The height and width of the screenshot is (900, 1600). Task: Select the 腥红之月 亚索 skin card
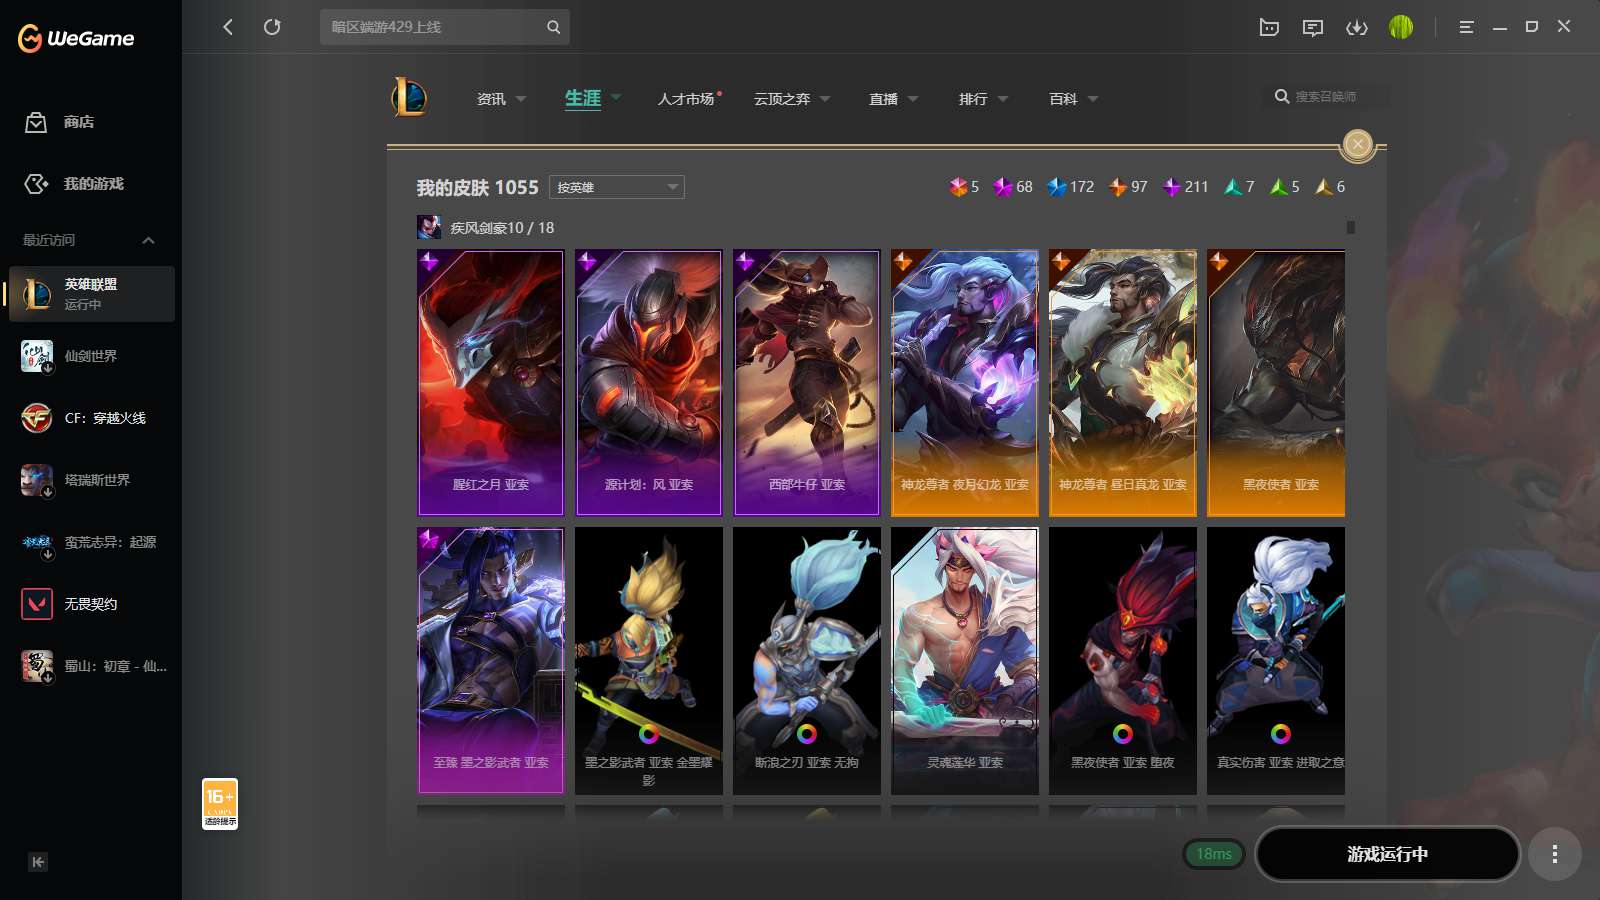(x=491, y=383)
